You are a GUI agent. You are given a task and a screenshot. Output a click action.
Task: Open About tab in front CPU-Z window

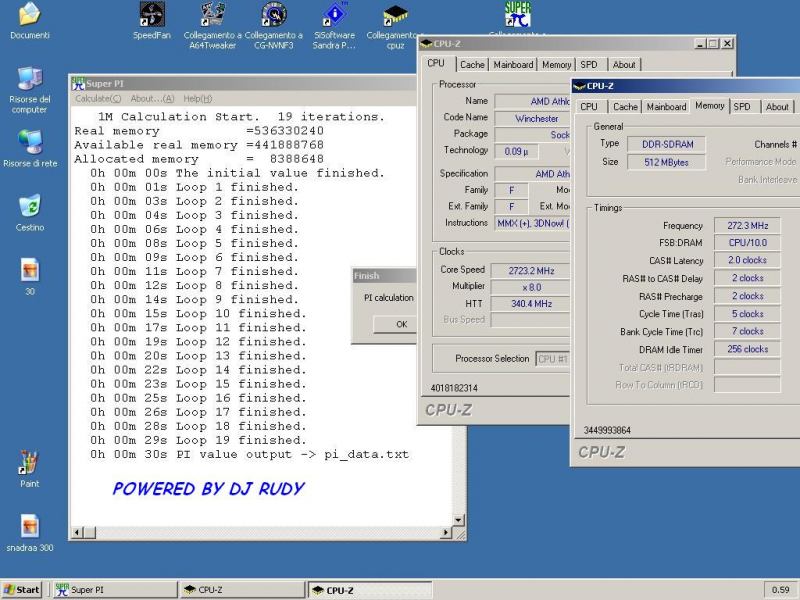point(777,107)
